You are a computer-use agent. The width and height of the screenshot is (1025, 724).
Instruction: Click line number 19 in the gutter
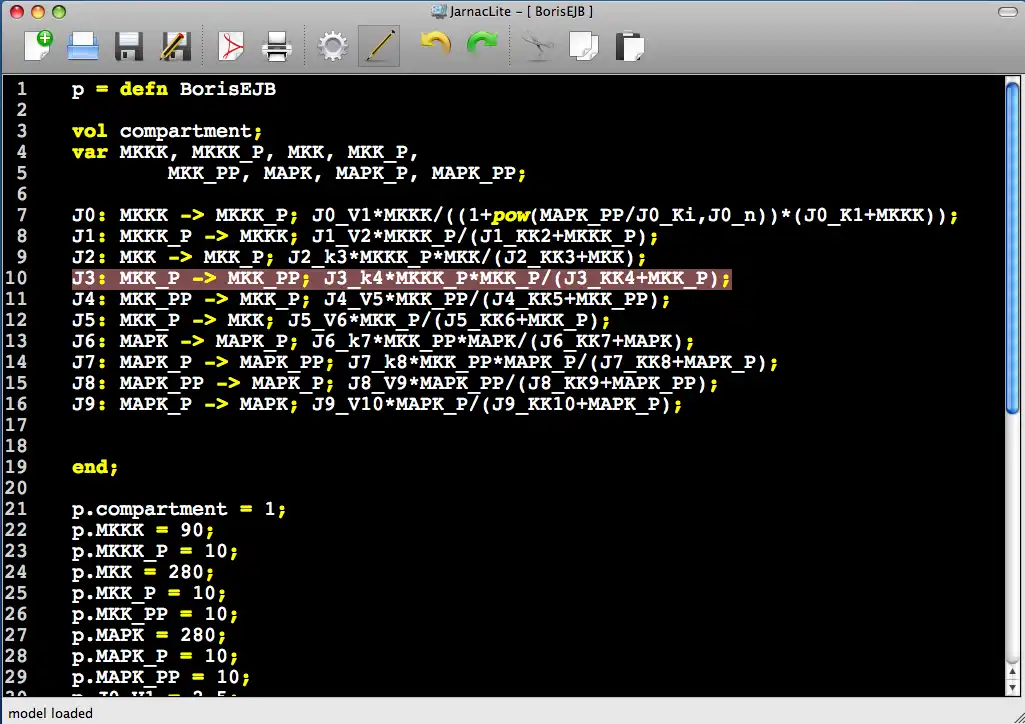[x=16, y=467]
